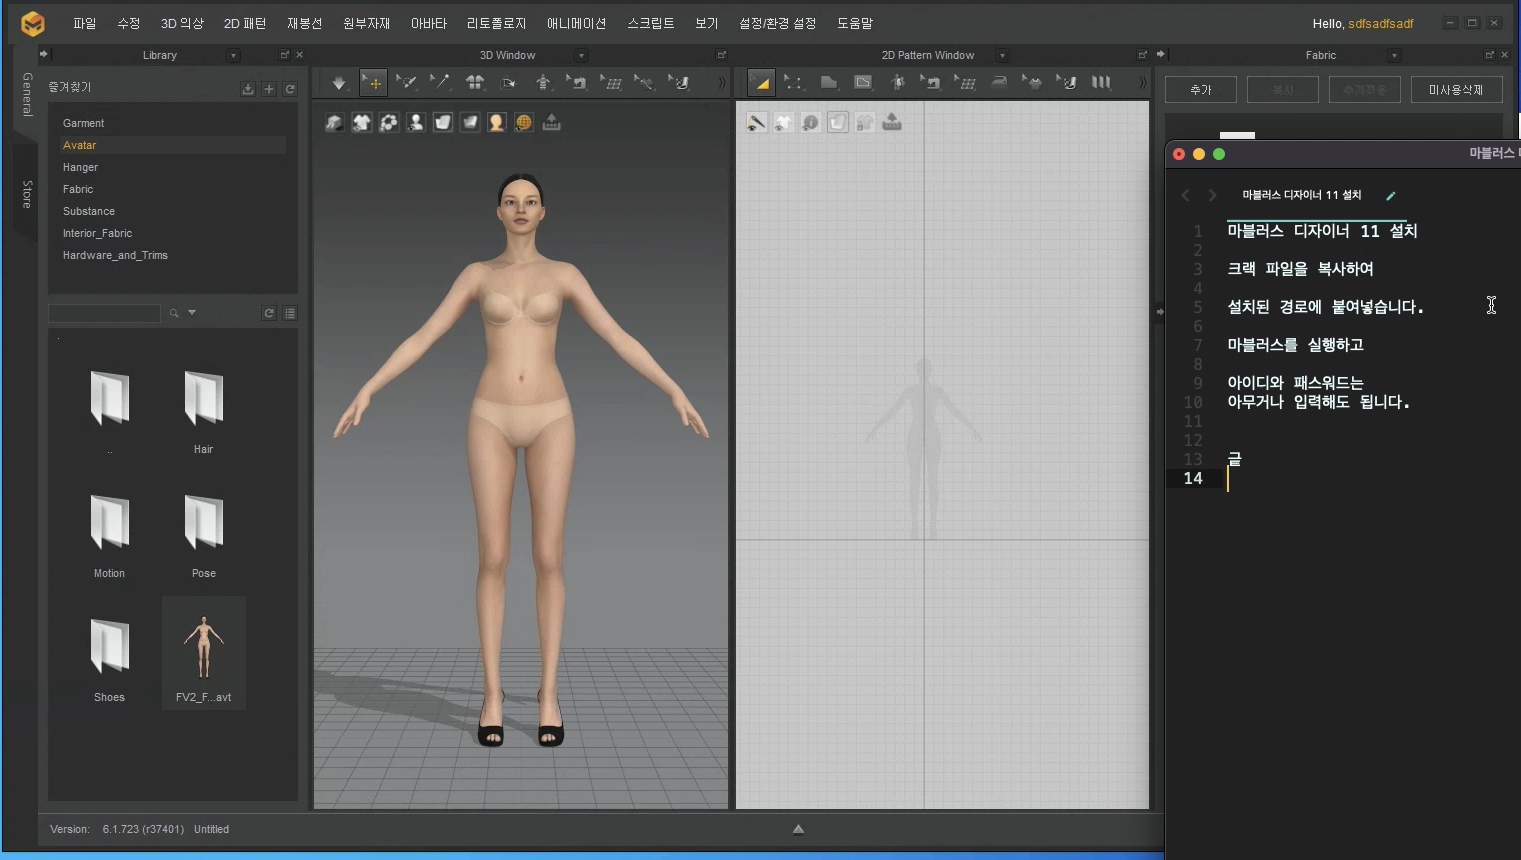The image size is (1521, 860).
Task: Open the Hair folder
Action: tap(204, 410)
